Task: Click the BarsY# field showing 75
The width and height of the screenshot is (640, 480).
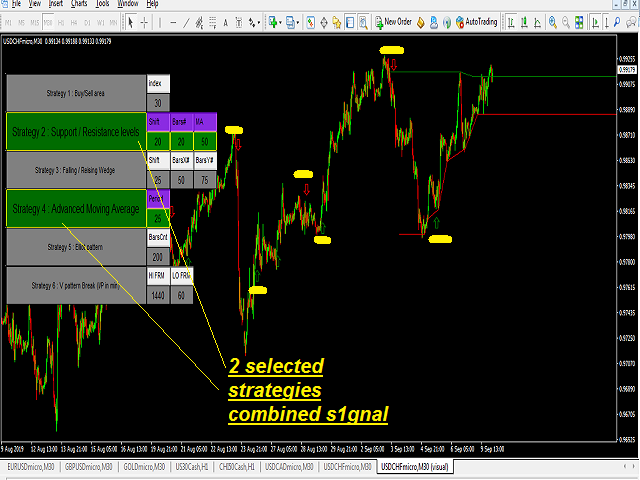Action: (205, 180)
